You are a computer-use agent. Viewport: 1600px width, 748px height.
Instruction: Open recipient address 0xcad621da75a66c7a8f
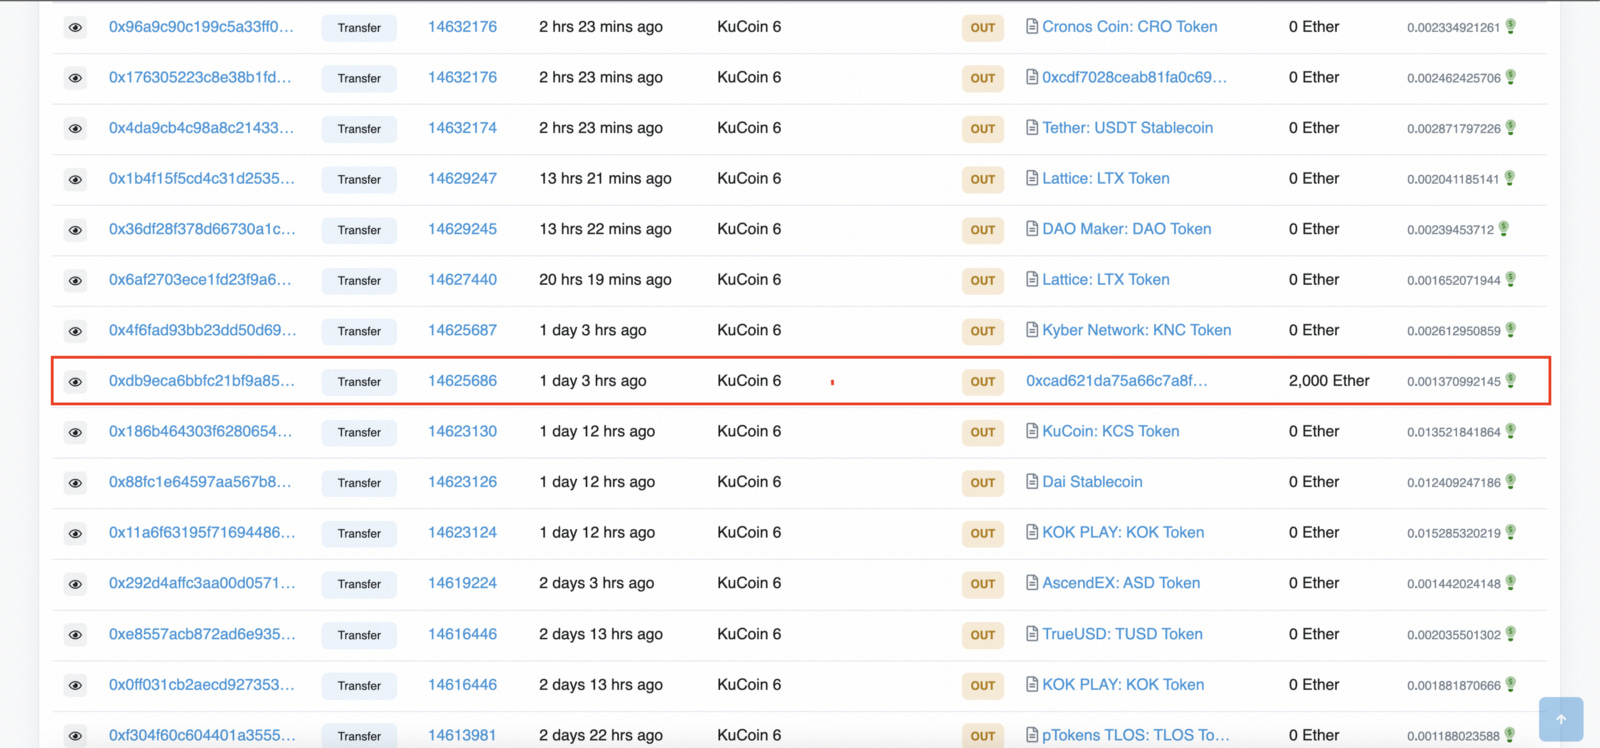pos(1117,381)
